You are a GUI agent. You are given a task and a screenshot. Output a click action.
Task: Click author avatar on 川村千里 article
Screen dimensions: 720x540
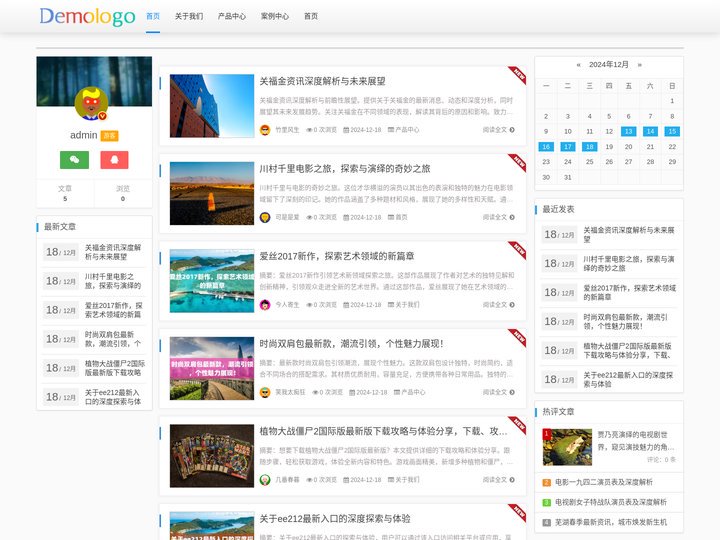[265, 217]
